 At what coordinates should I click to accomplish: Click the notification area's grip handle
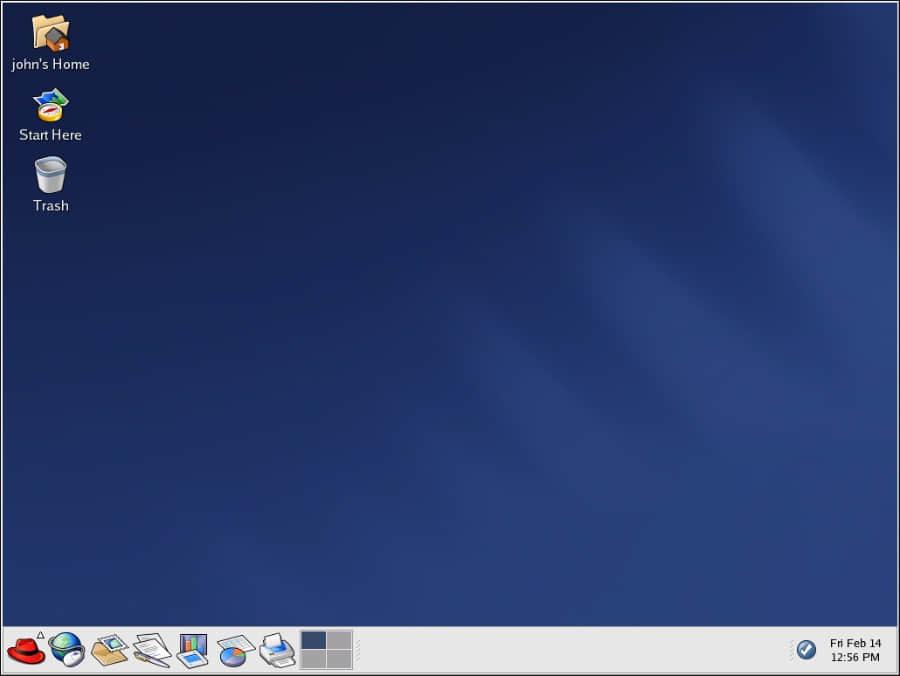coord(790,650)
